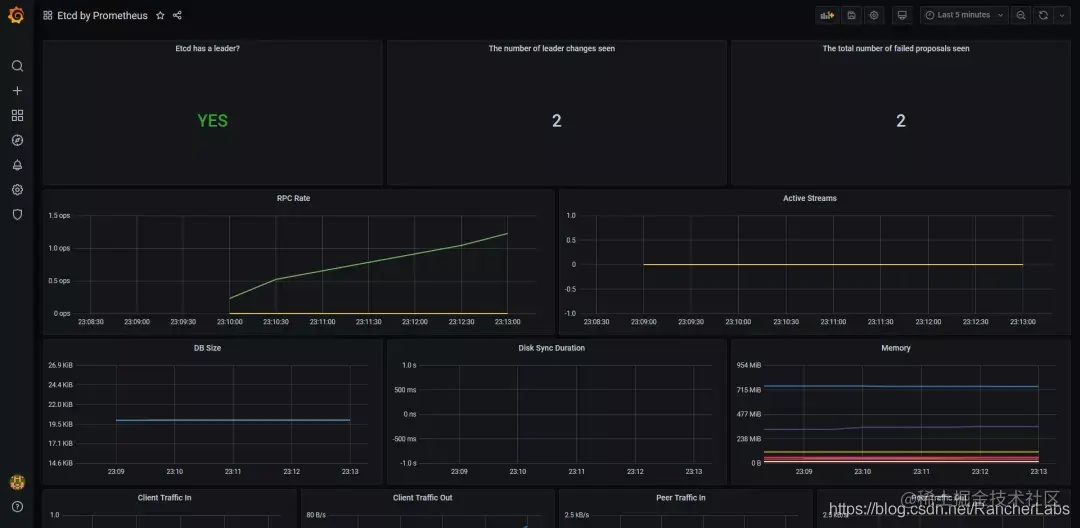Open the Etcd has a leader? panel title

(x=207, y=49)
